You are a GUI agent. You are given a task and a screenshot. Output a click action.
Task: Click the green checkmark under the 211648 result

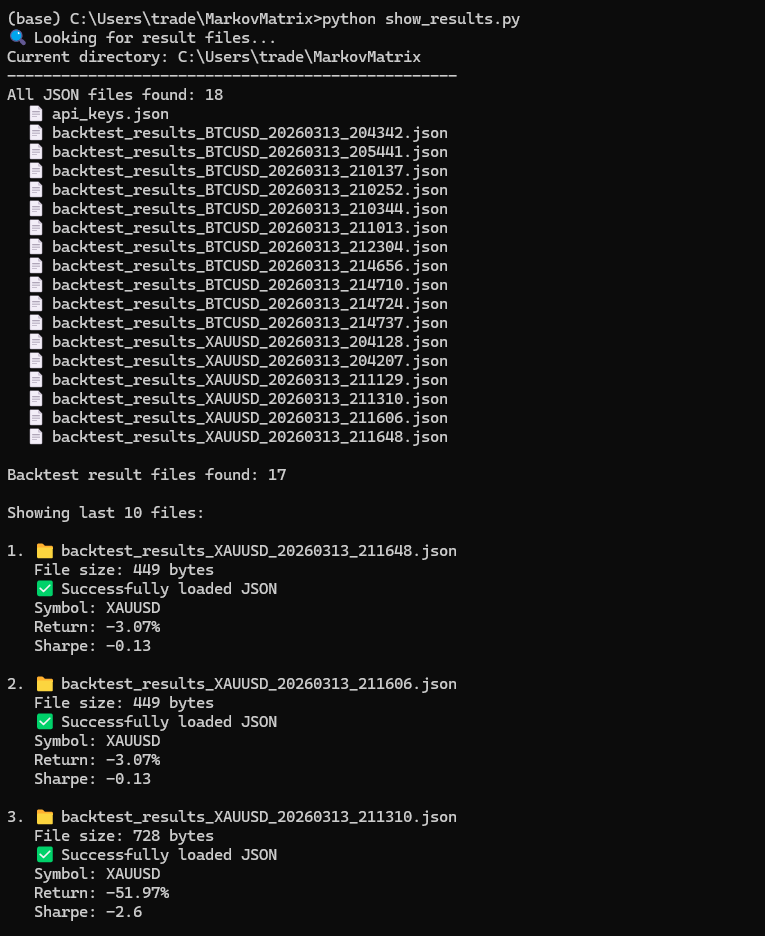click(44, 589)
